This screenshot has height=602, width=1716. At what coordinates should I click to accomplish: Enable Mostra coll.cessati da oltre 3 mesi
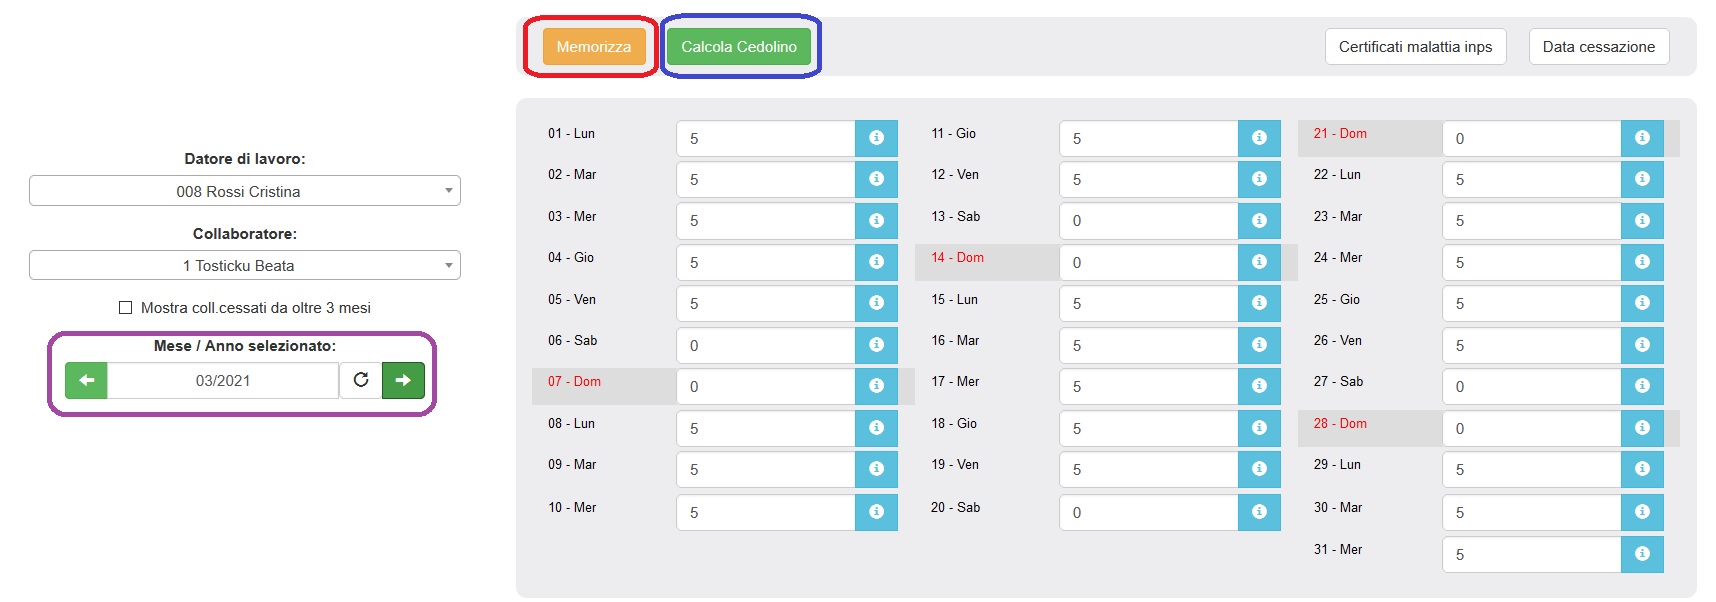click(126, 308)
